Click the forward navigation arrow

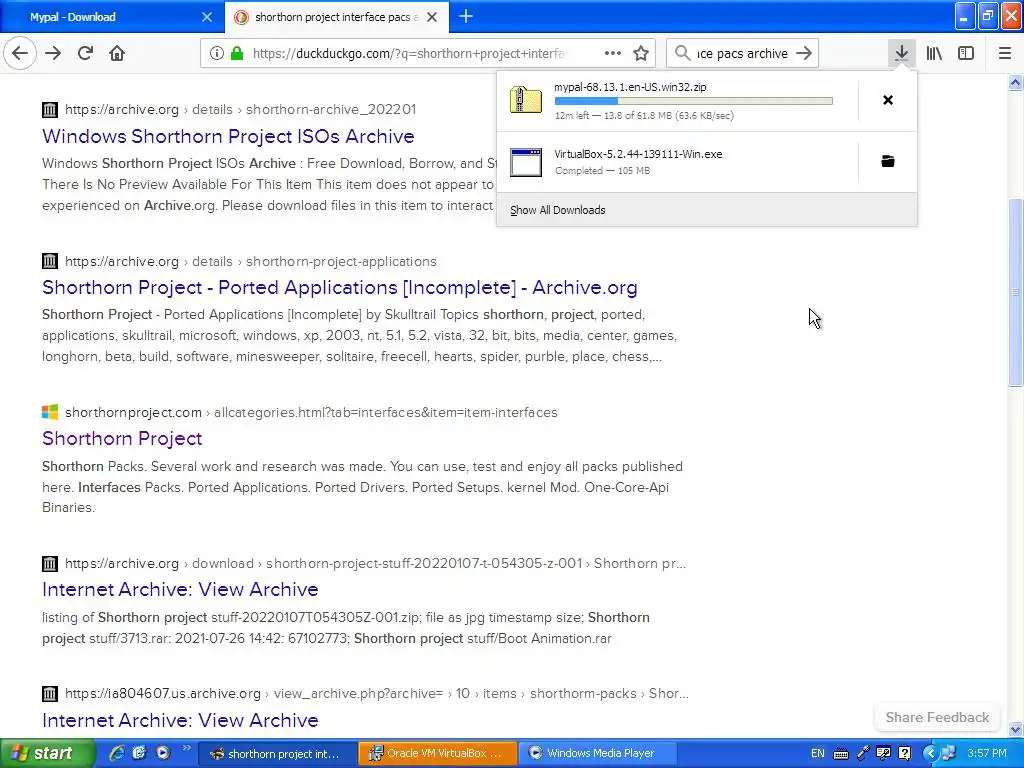[x=53, y=53]
